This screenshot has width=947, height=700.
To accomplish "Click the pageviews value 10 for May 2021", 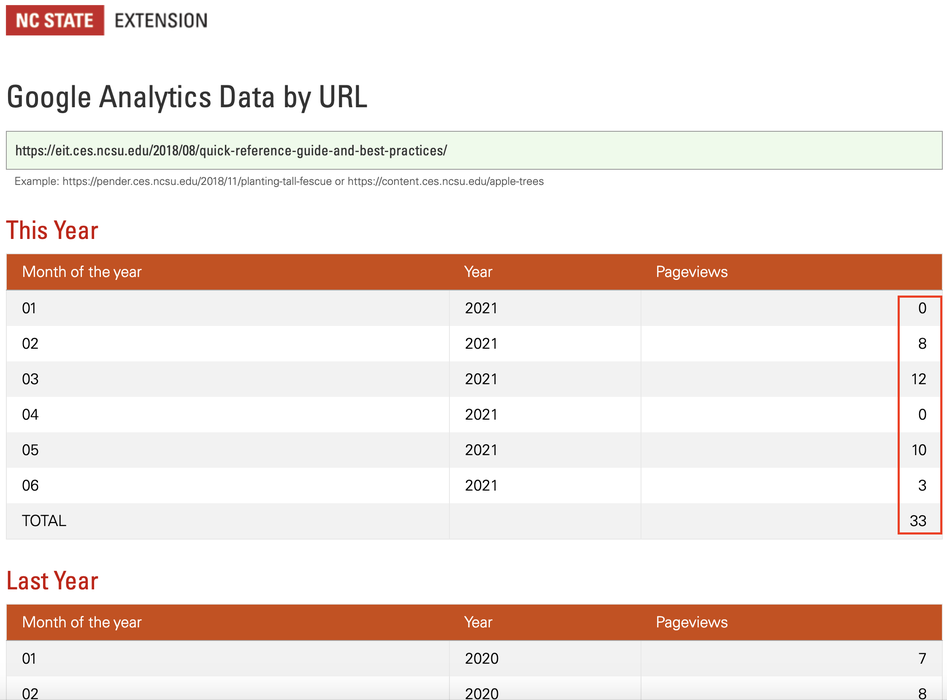I will (x=918, y=450).
